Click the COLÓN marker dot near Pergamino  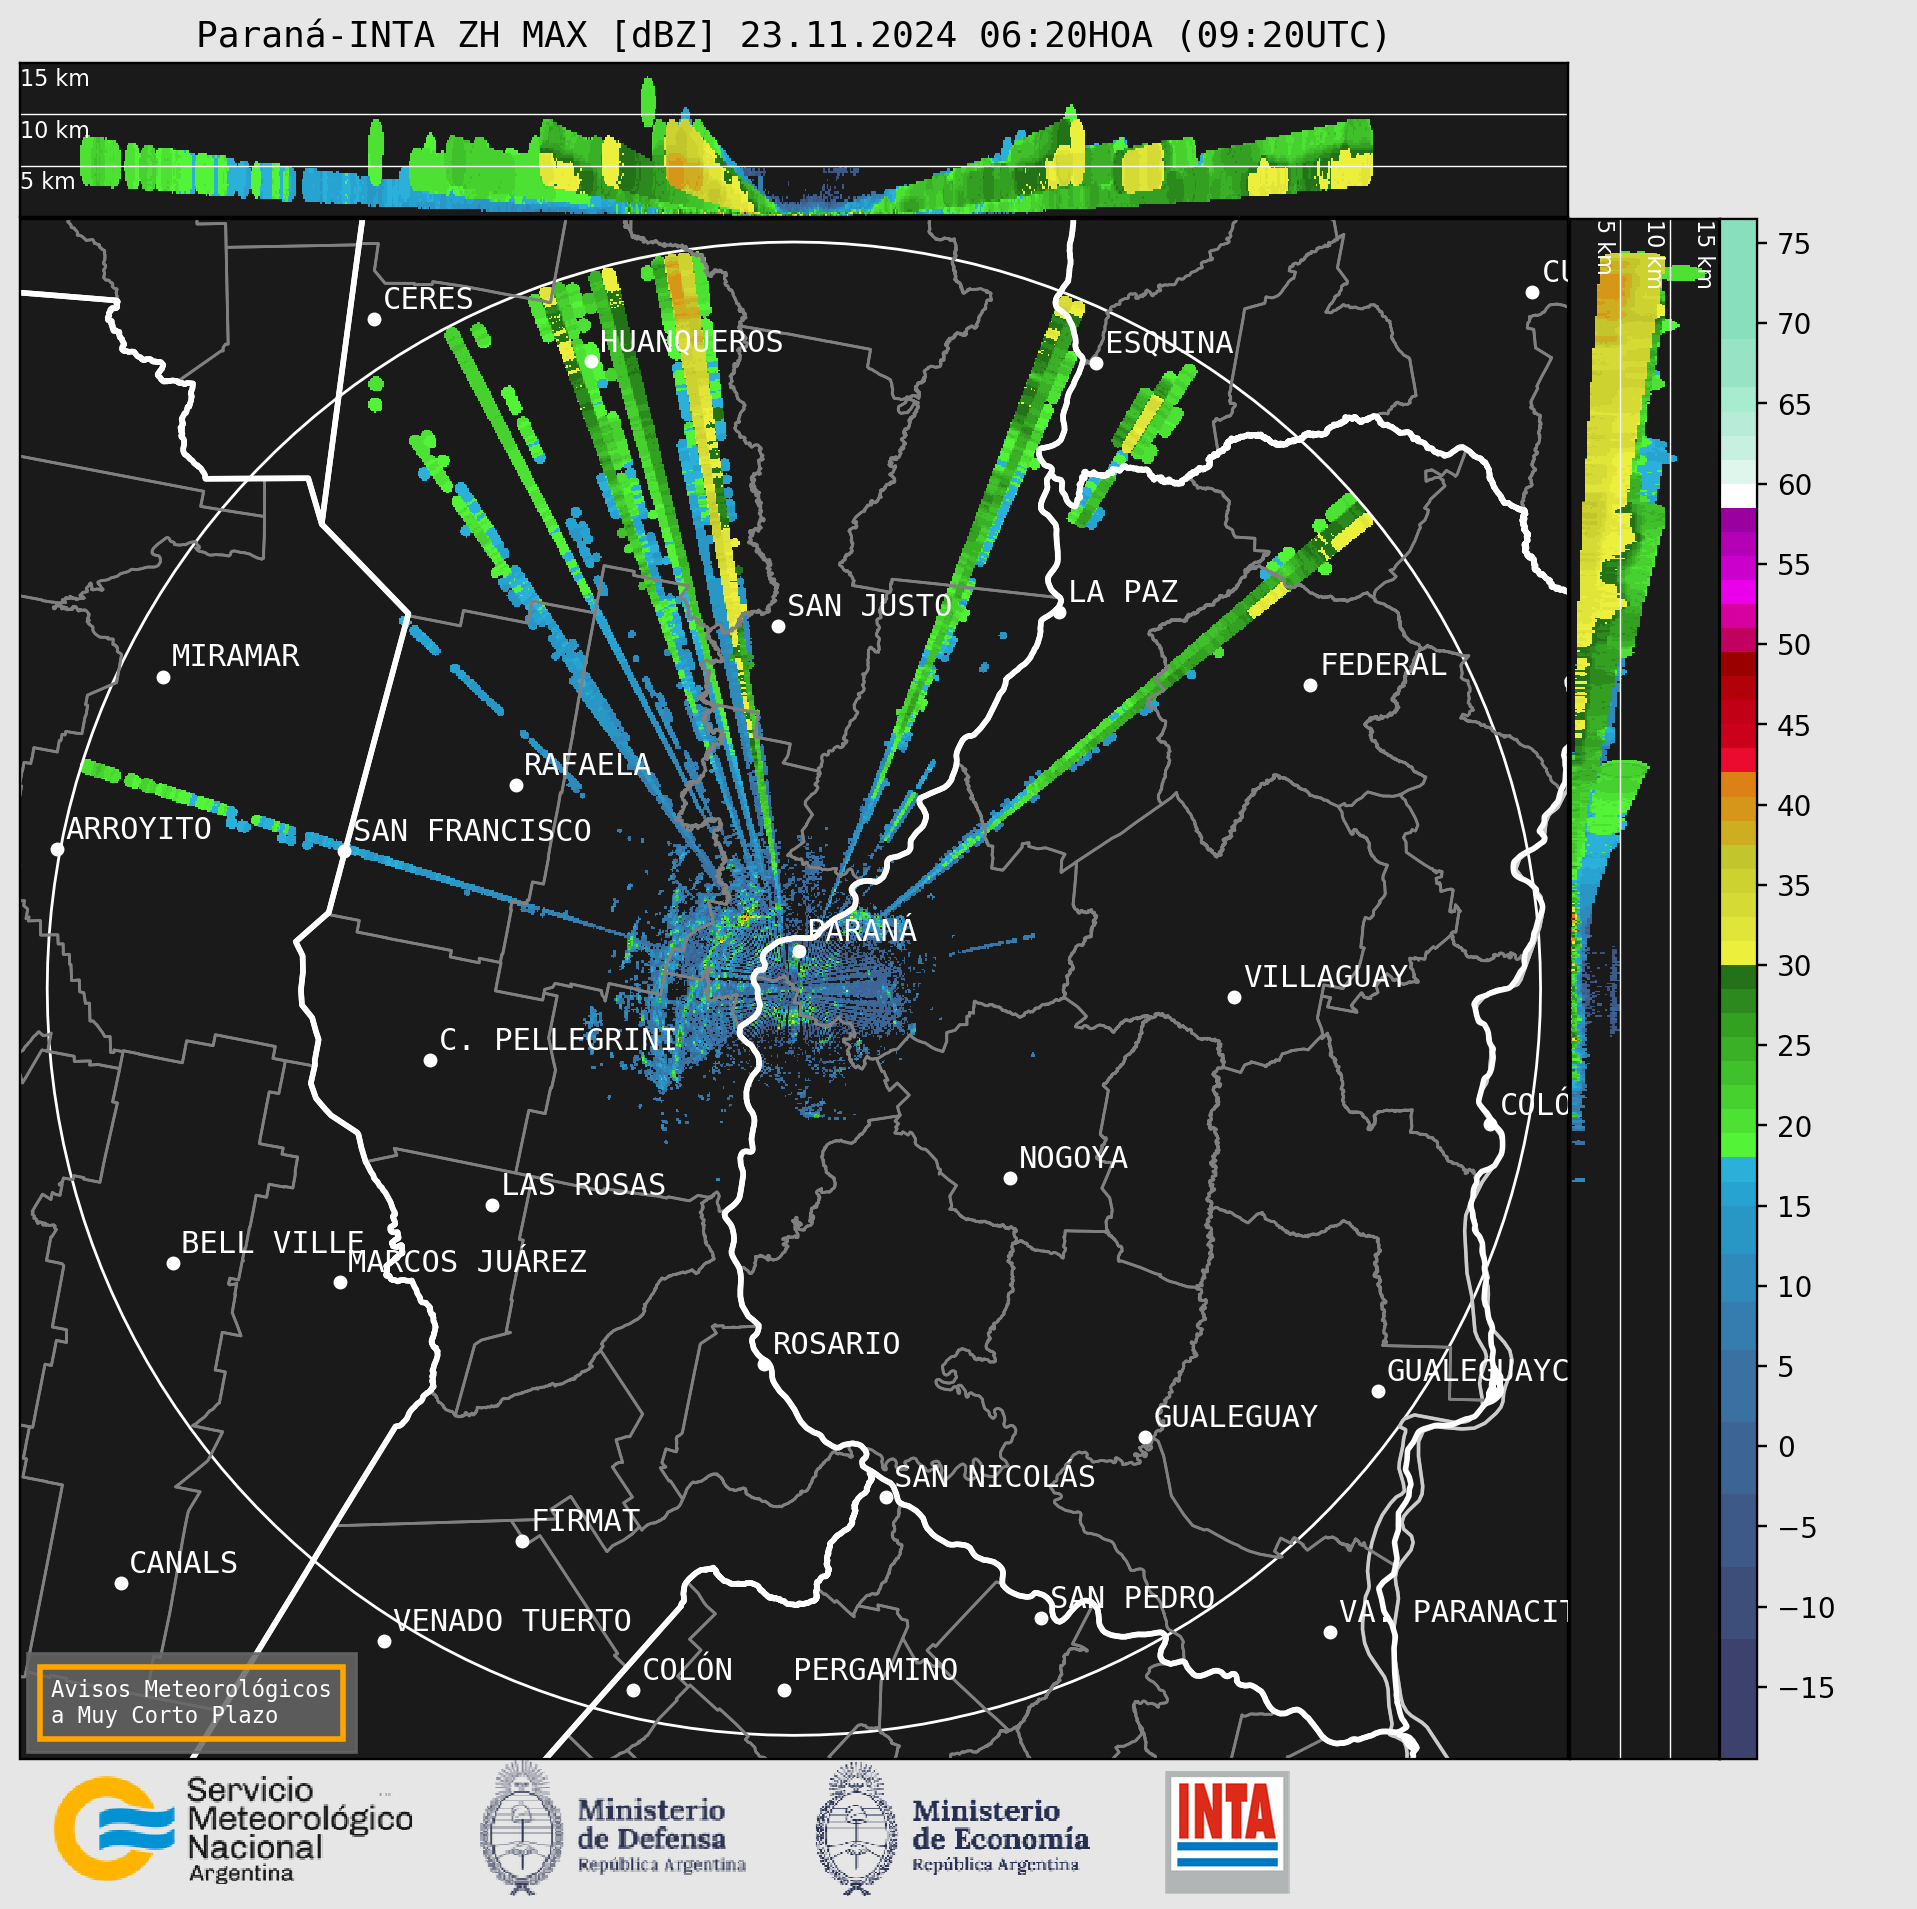(633, 1690)
